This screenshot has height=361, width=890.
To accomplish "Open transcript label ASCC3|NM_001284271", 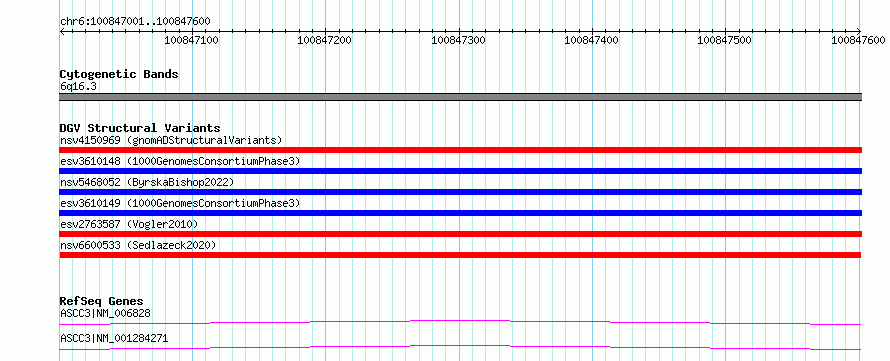I will pyautogui.click(x=114, y=339).
